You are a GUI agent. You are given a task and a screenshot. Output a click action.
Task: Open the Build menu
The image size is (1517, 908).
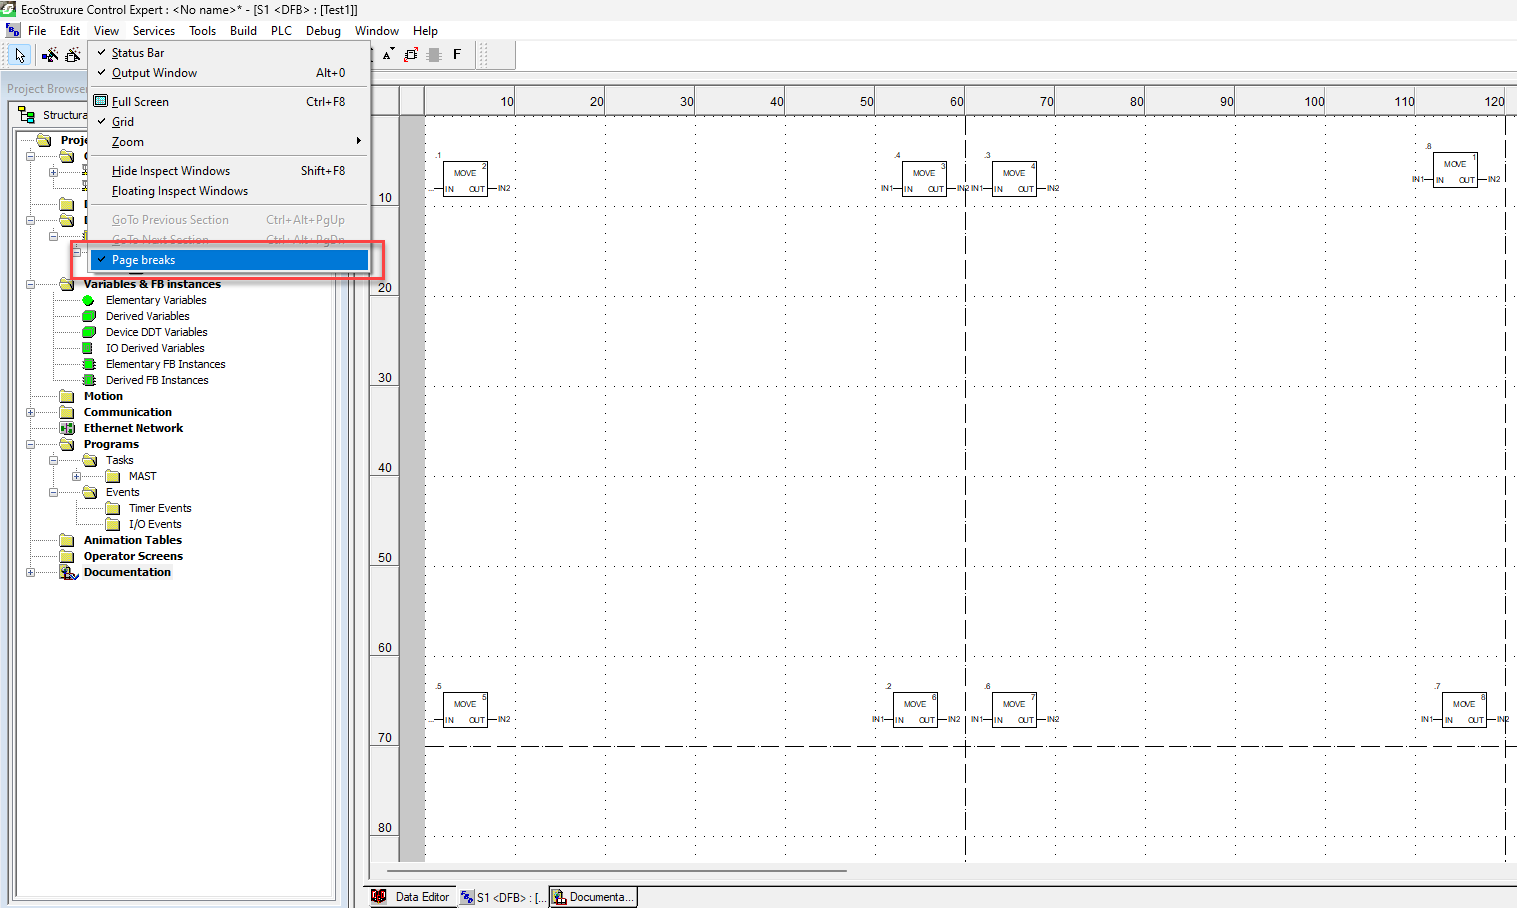[243, 31]
